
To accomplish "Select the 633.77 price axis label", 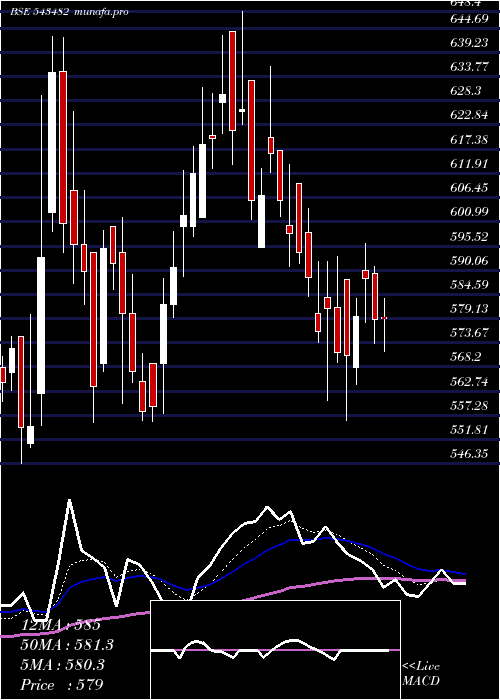I will pos(469,67).
